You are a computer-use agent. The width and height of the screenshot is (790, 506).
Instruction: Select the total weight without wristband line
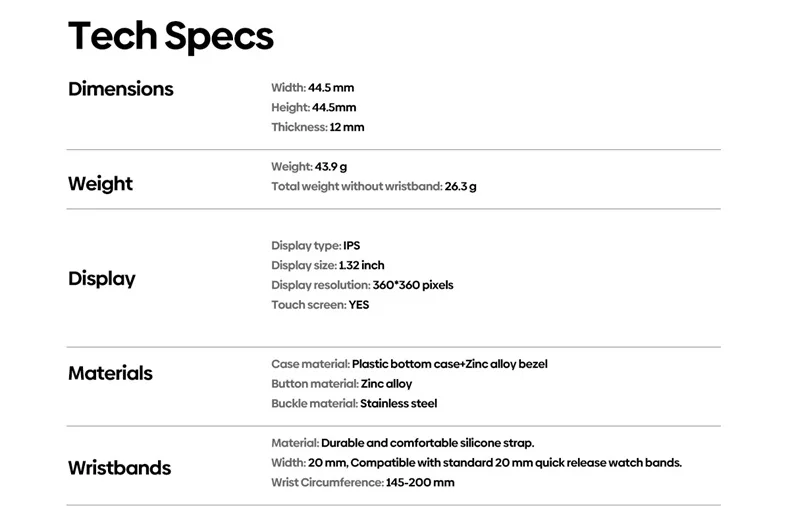click(x=374, y=186)
